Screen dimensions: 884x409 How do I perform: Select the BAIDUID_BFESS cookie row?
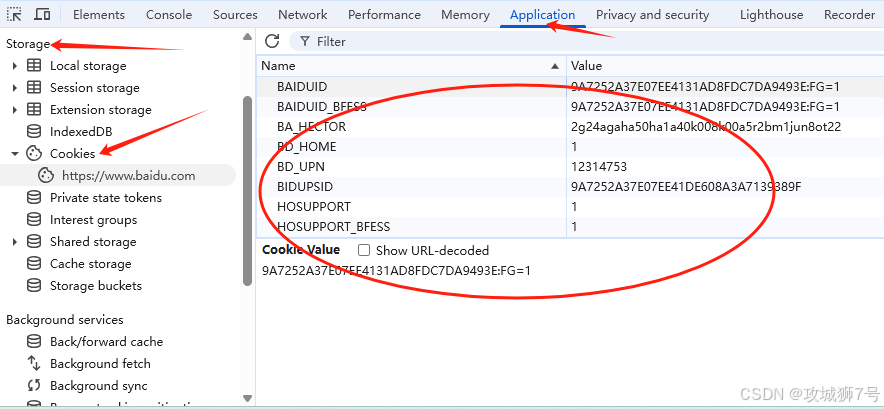click(x=570, y=107)
